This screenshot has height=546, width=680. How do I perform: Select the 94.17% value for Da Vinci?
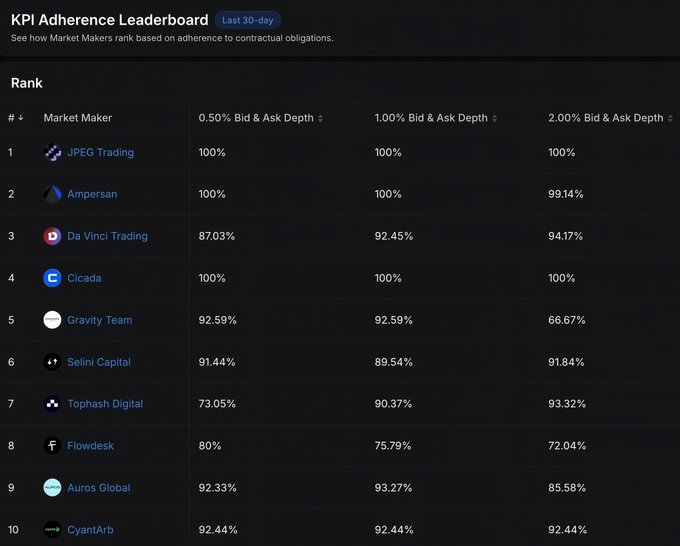click(x=565, y=236)
